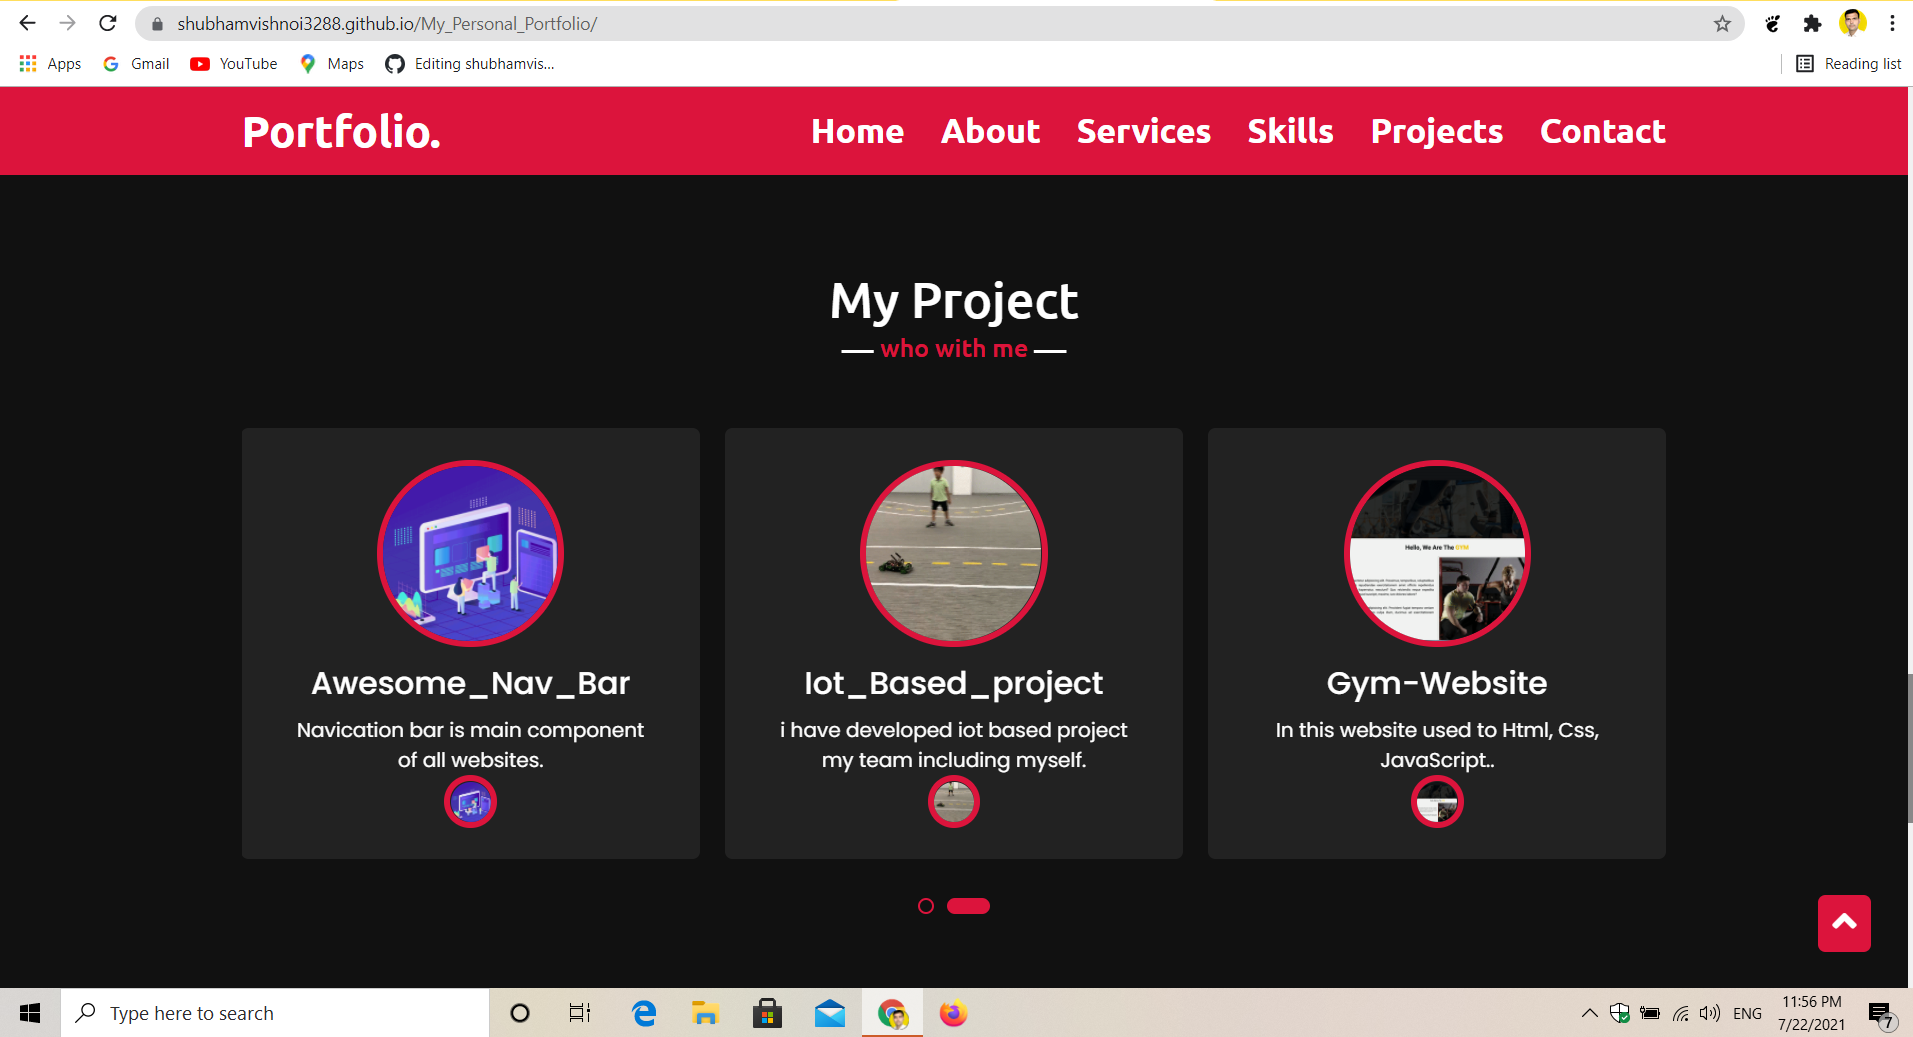Go to Projects nav item
Viewport: 1913px width, 1037px height.
pos(1436,131)
